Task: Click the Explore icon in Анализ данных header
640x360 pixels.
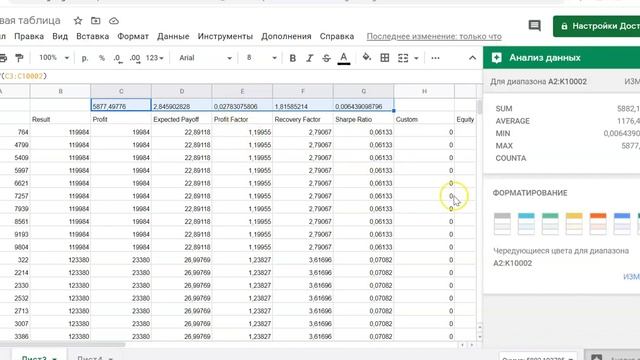Action: click(x=496, y=58)
